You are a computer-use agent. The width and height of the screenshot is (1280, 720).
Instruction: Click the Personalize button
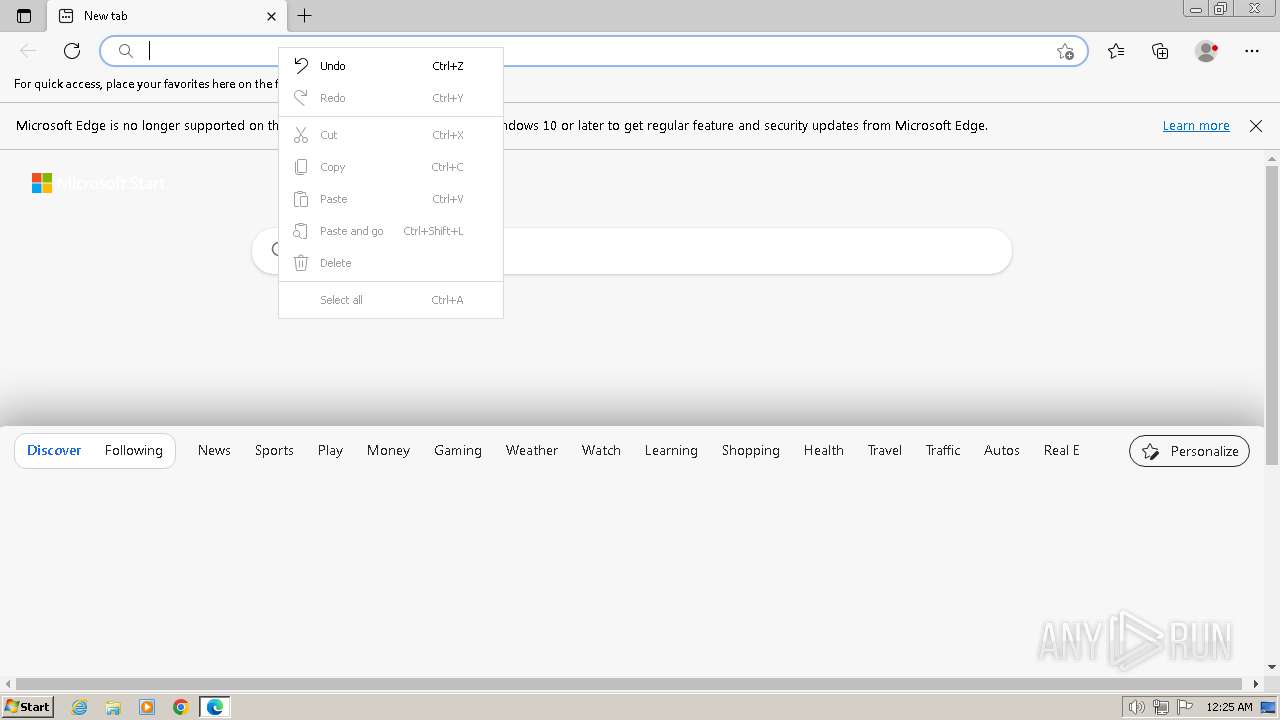(x=1190, y=451)
